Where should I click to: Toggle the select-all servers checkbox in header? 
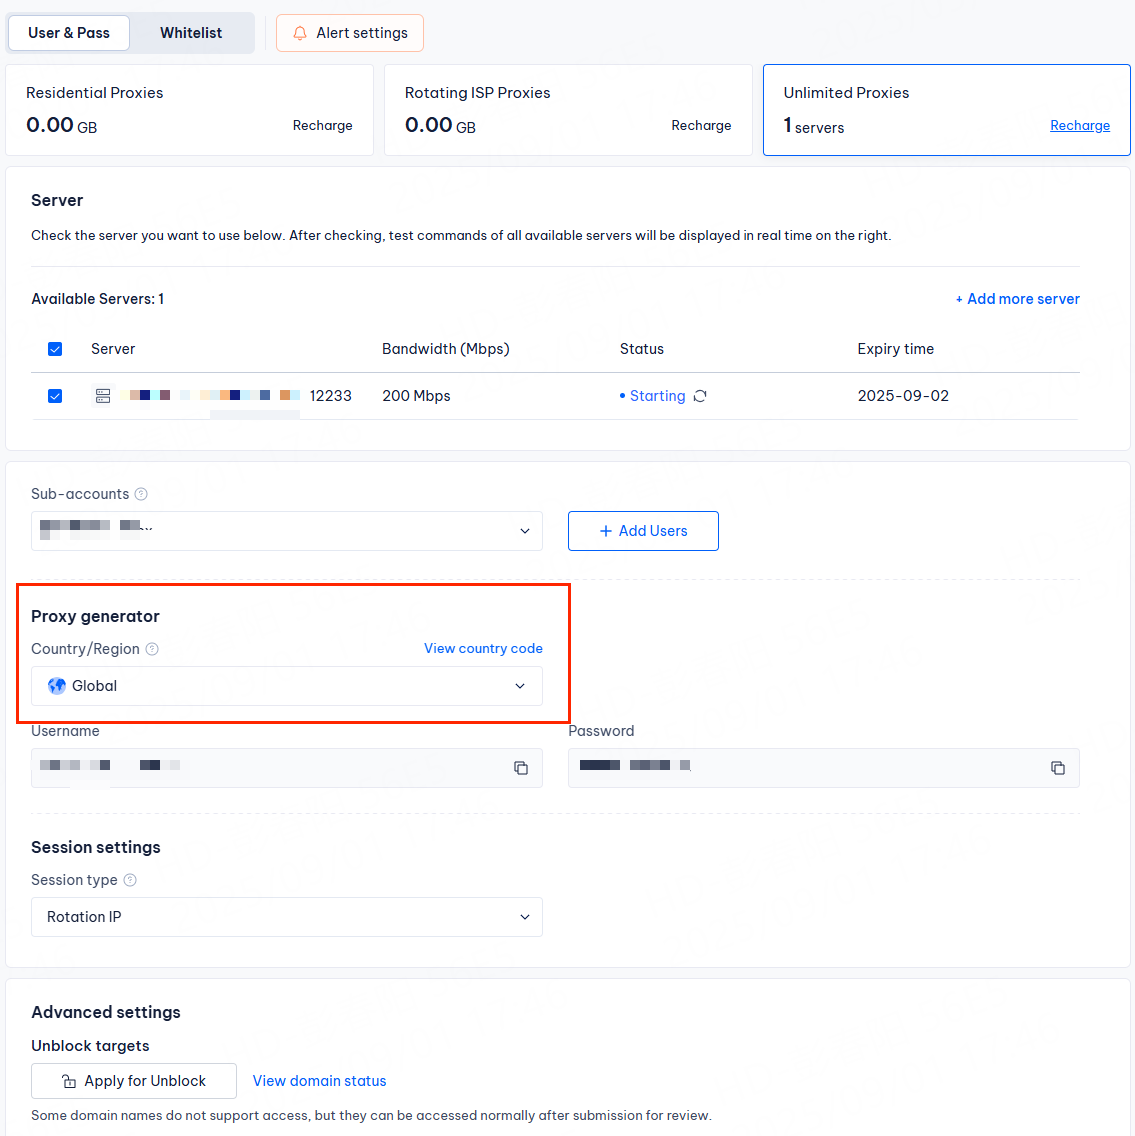(x=55, y=349)
